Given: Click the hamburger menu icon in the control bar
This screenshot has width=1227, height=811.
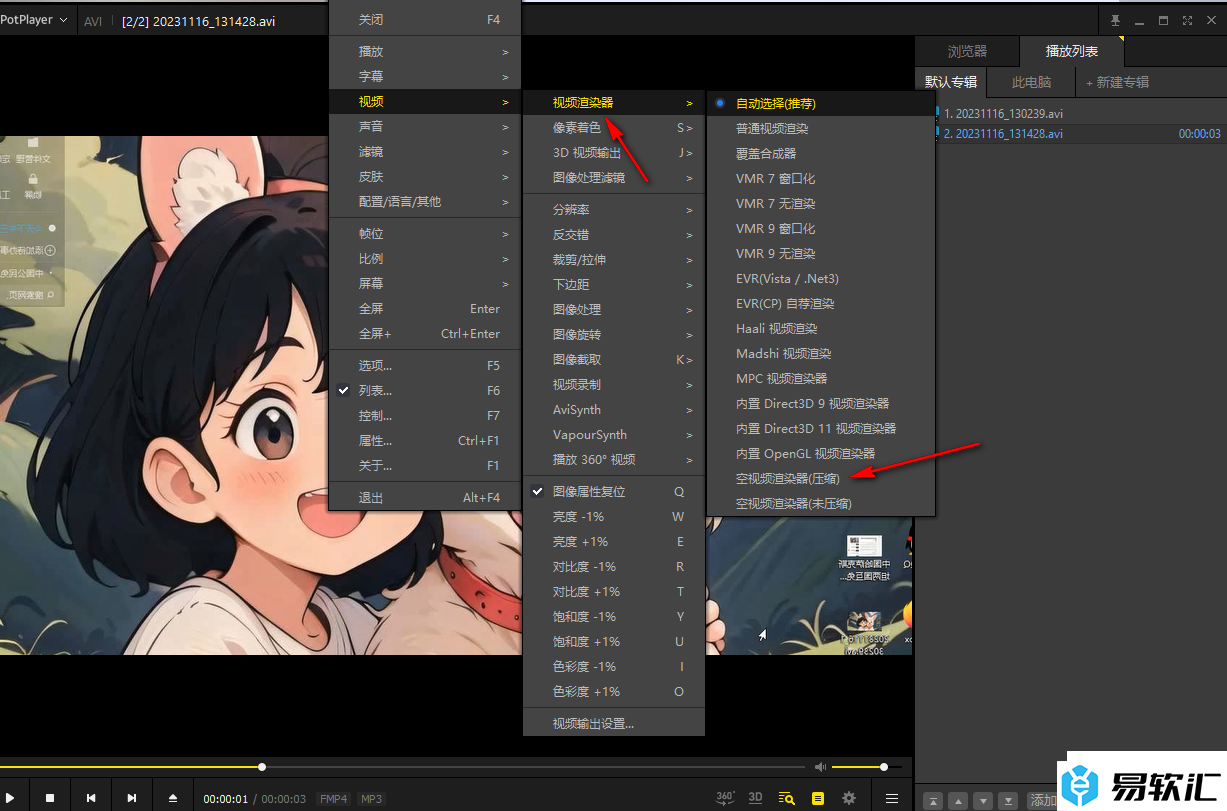Looking at the screenshot, I should coord(891,798).
